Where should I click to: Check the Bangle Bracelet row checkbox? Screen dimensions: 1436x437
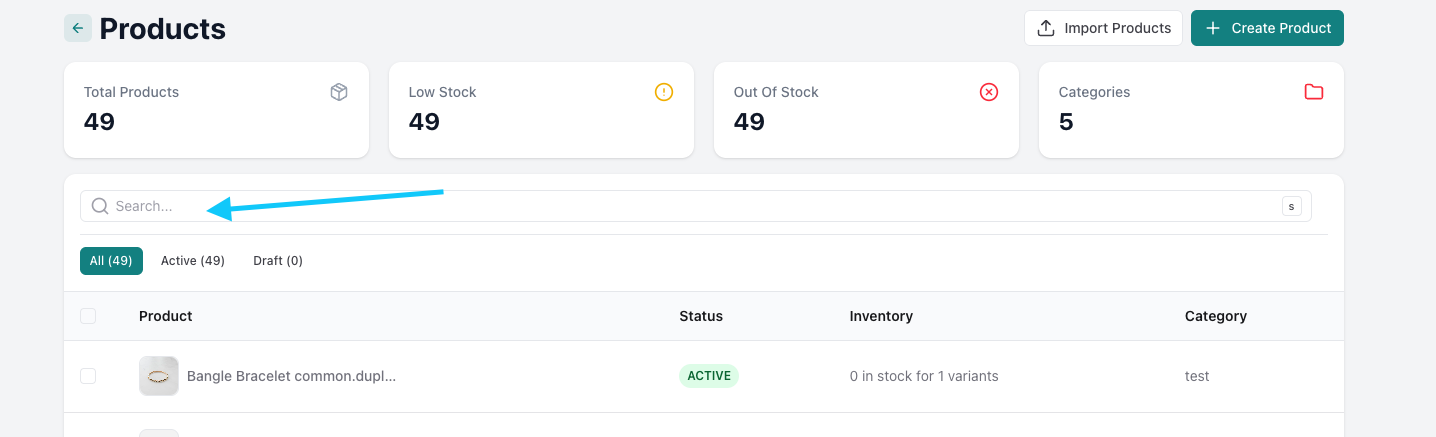click(x=88, y=376)
